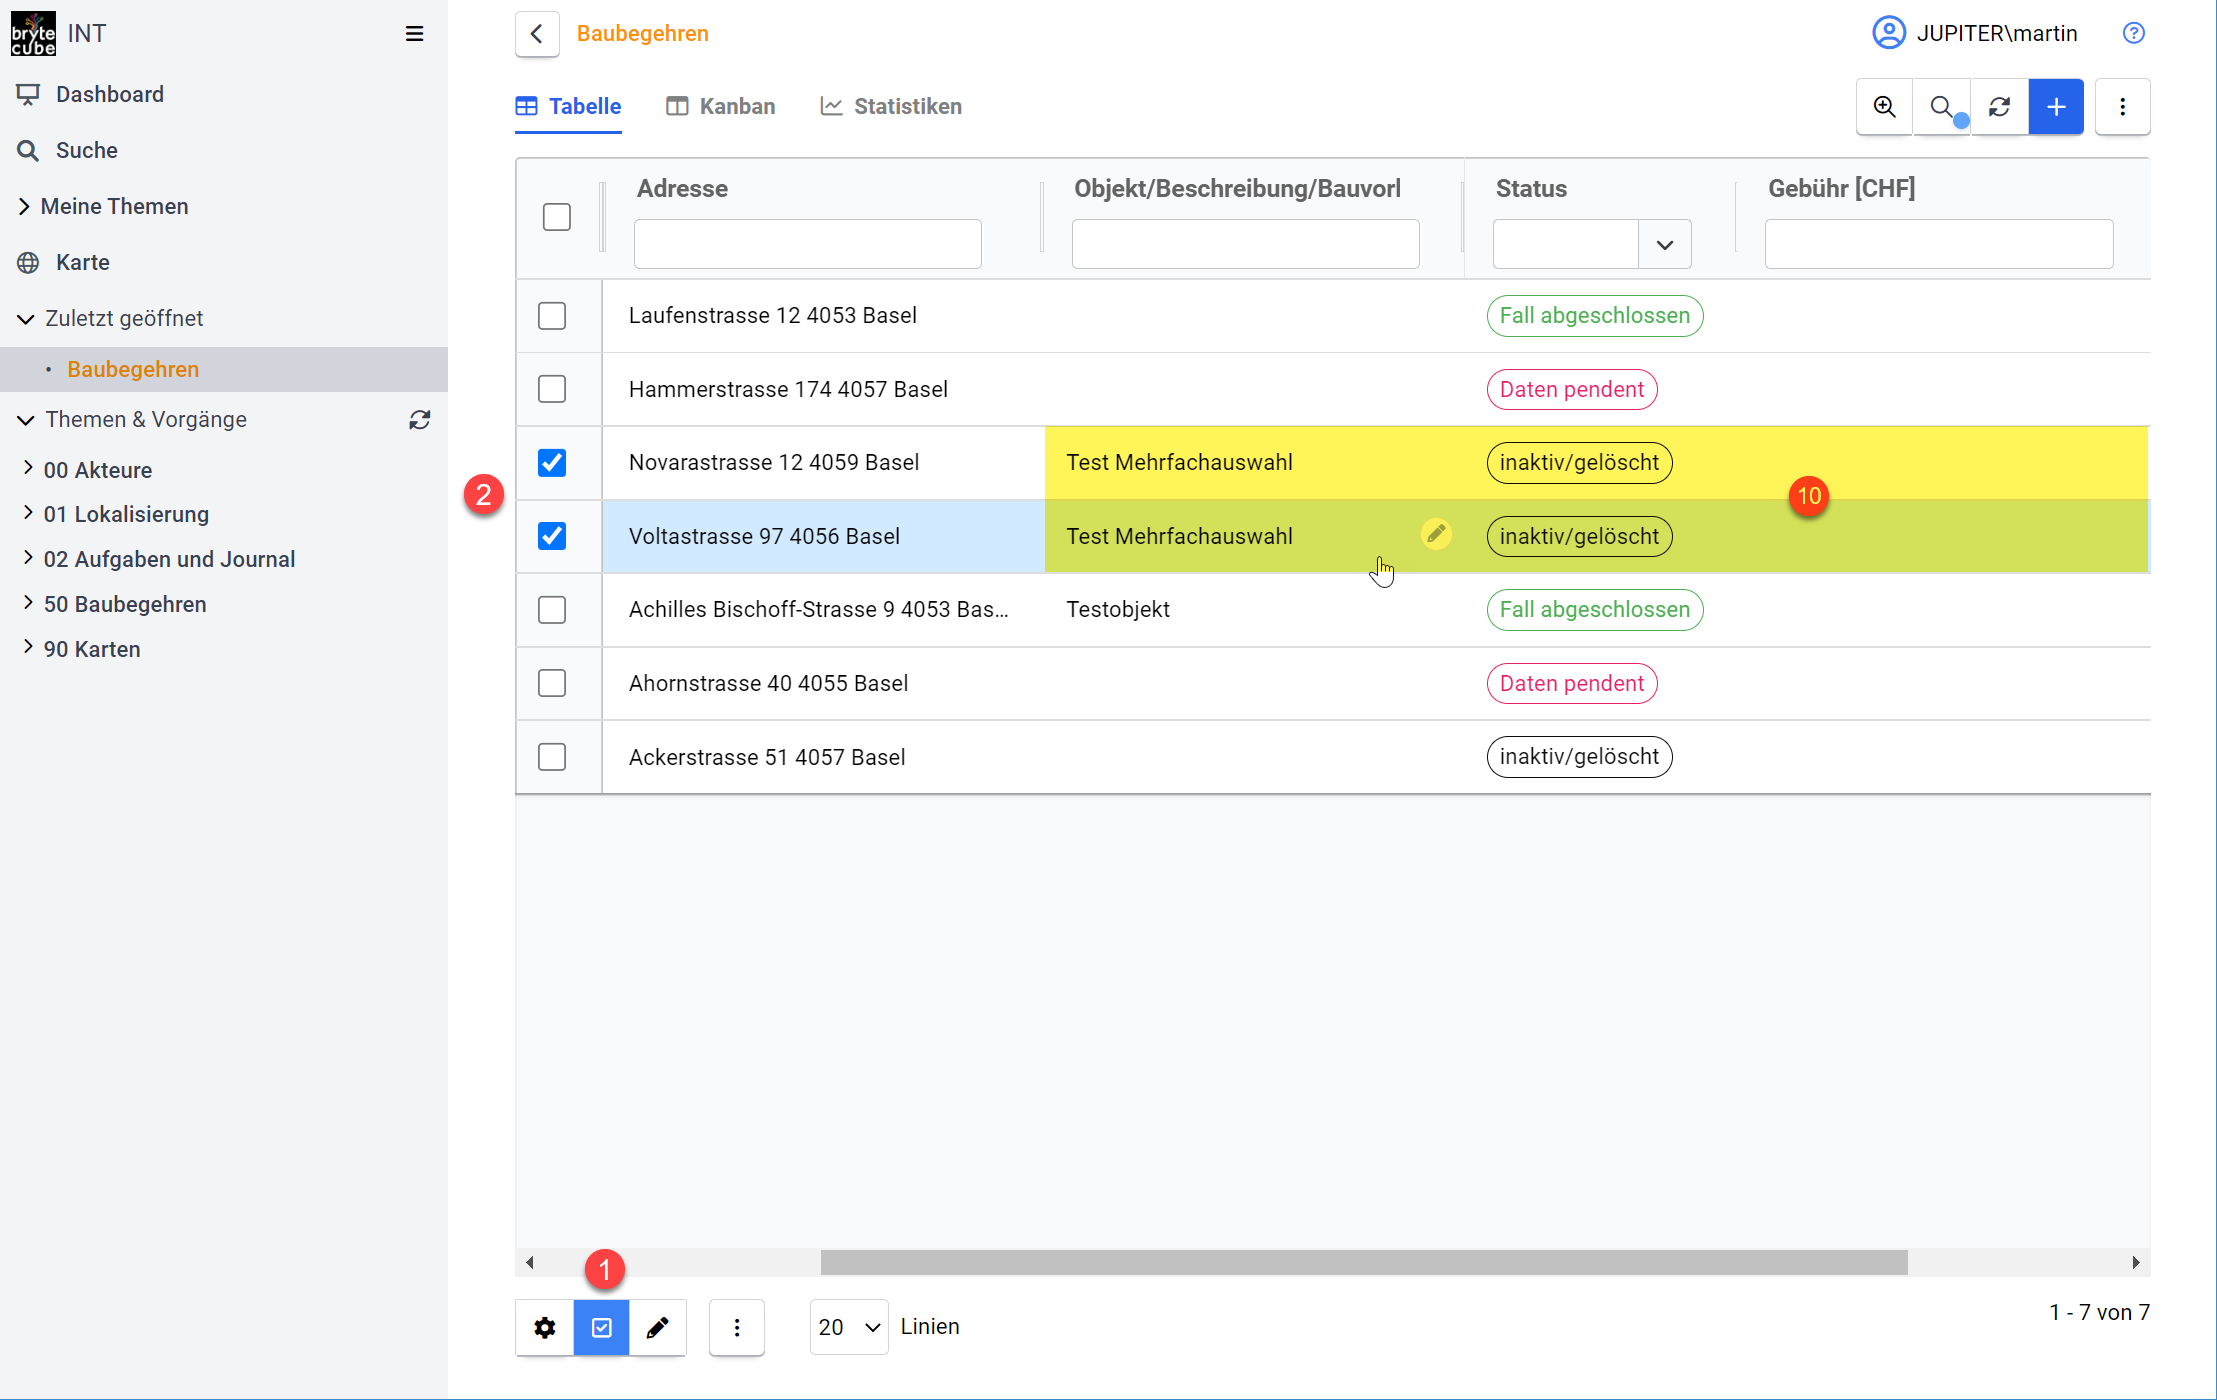Screen dimensions: 2217x1400
Task: Click the Suche magnifier icon
Action: [x=28, y=150]
